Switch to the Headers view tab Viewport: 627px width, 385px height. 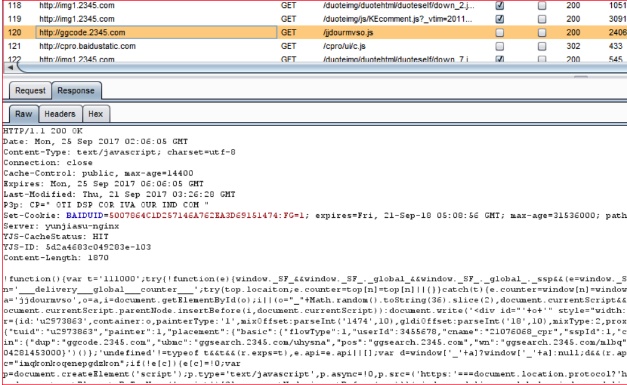click(60, 114)
